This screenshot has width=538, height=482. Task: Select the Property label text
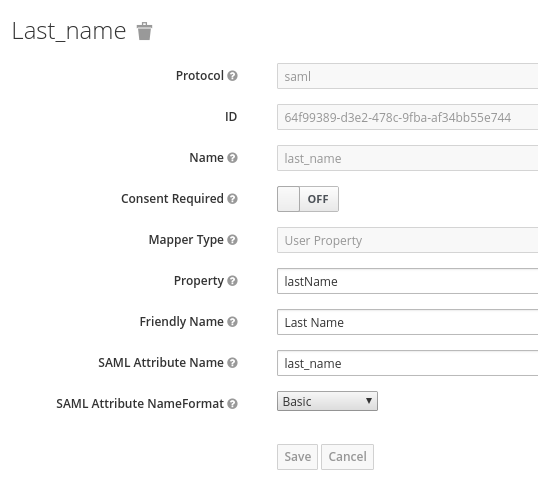[199, 281]
